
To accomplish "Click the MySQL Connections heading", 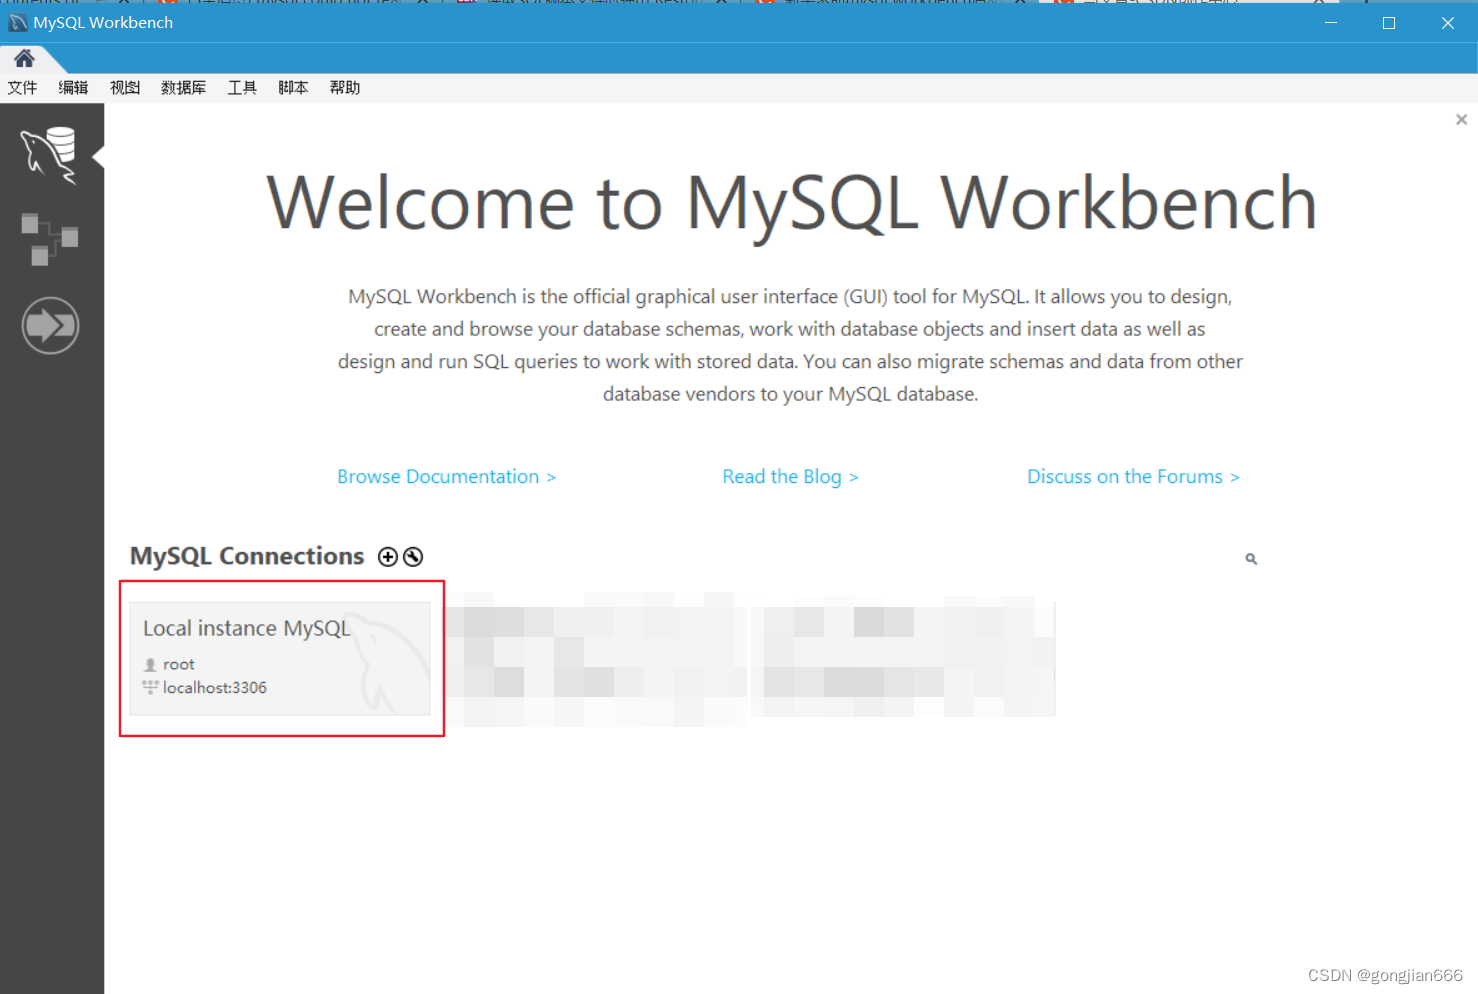I will click(x=247, y=556).
